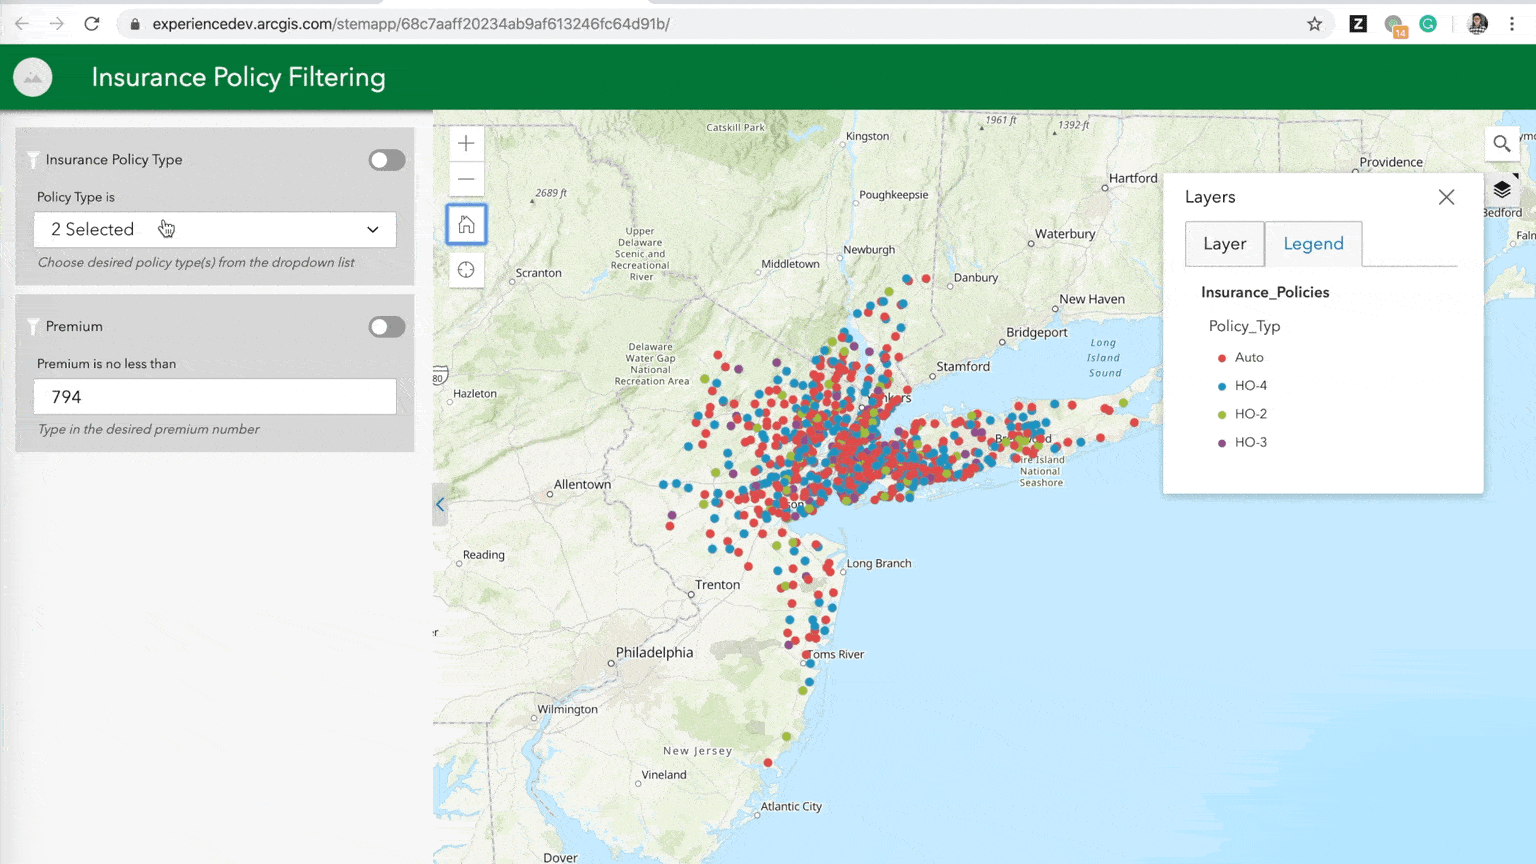The image size is (1536, 864).
Task: Open the browser profile avatar
Action: 1477,24
